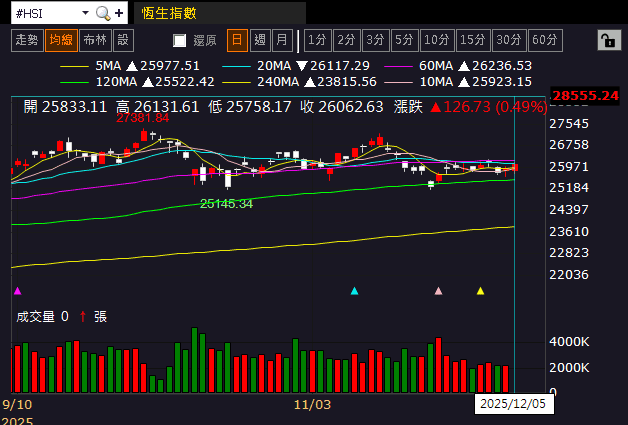Enable the 還原 checkbox
Viewport: 628px width, 425px height.
[x=180, y=41]
